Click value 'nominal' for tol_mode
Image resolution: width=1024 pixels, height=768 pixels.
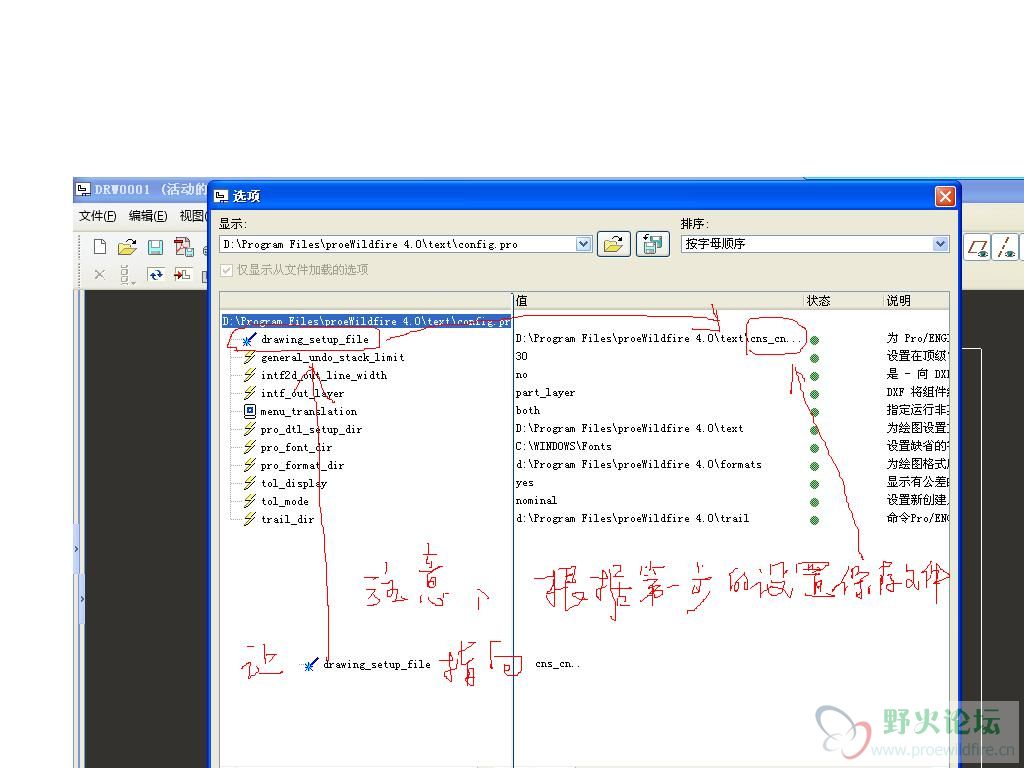pyautogui.click(x=536, y=500)
